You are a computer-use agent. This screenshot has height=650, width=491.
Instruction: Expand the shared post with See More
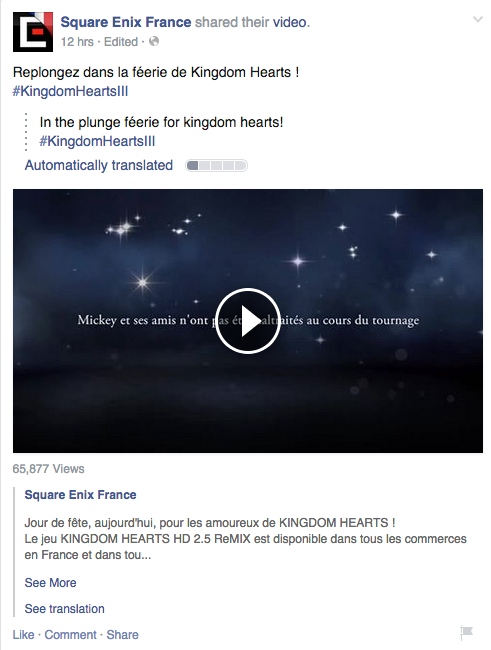coord(51,582)
